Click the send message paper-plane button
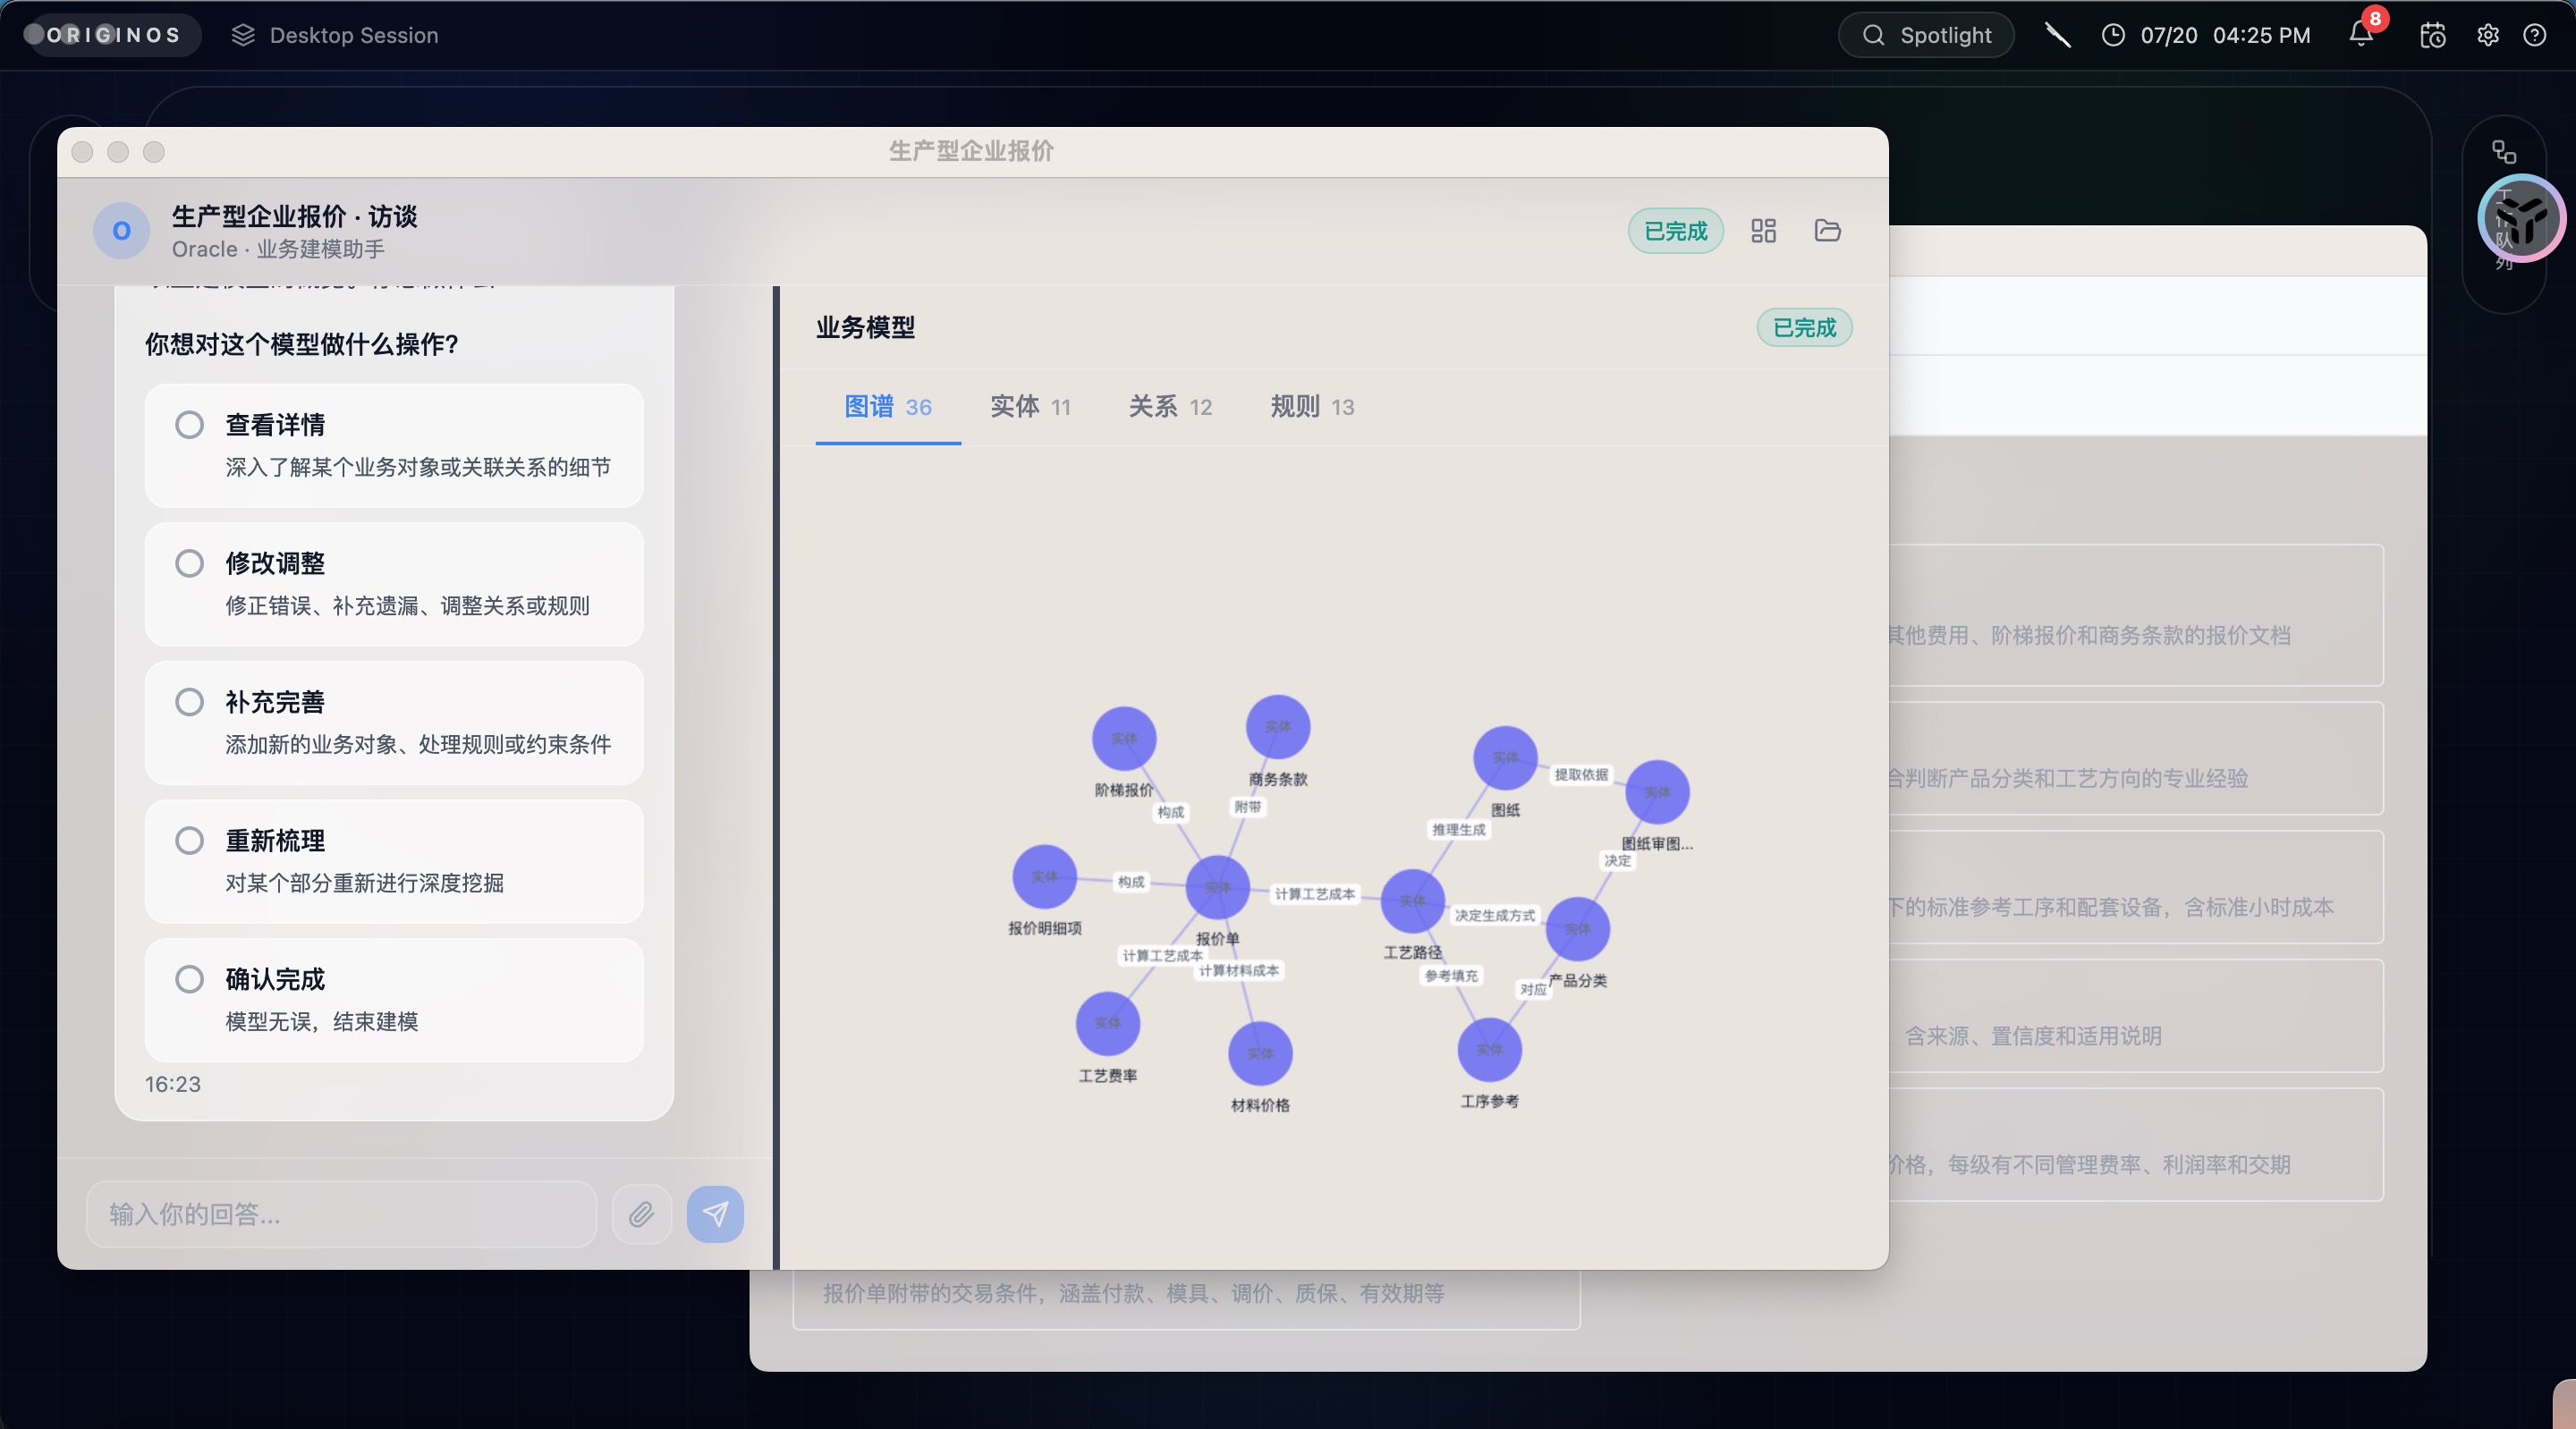This screenshot has height=1429, width=2576. (x=715, y=1214)
